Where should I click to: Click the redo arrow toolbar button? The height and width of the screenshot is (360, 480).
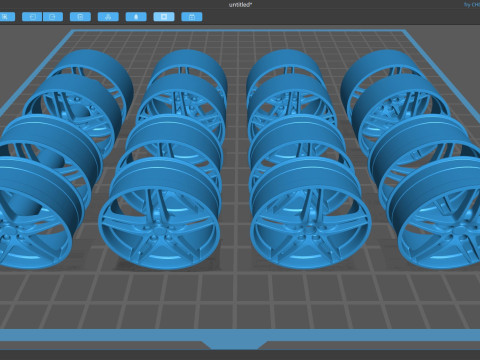pos(53,17)
